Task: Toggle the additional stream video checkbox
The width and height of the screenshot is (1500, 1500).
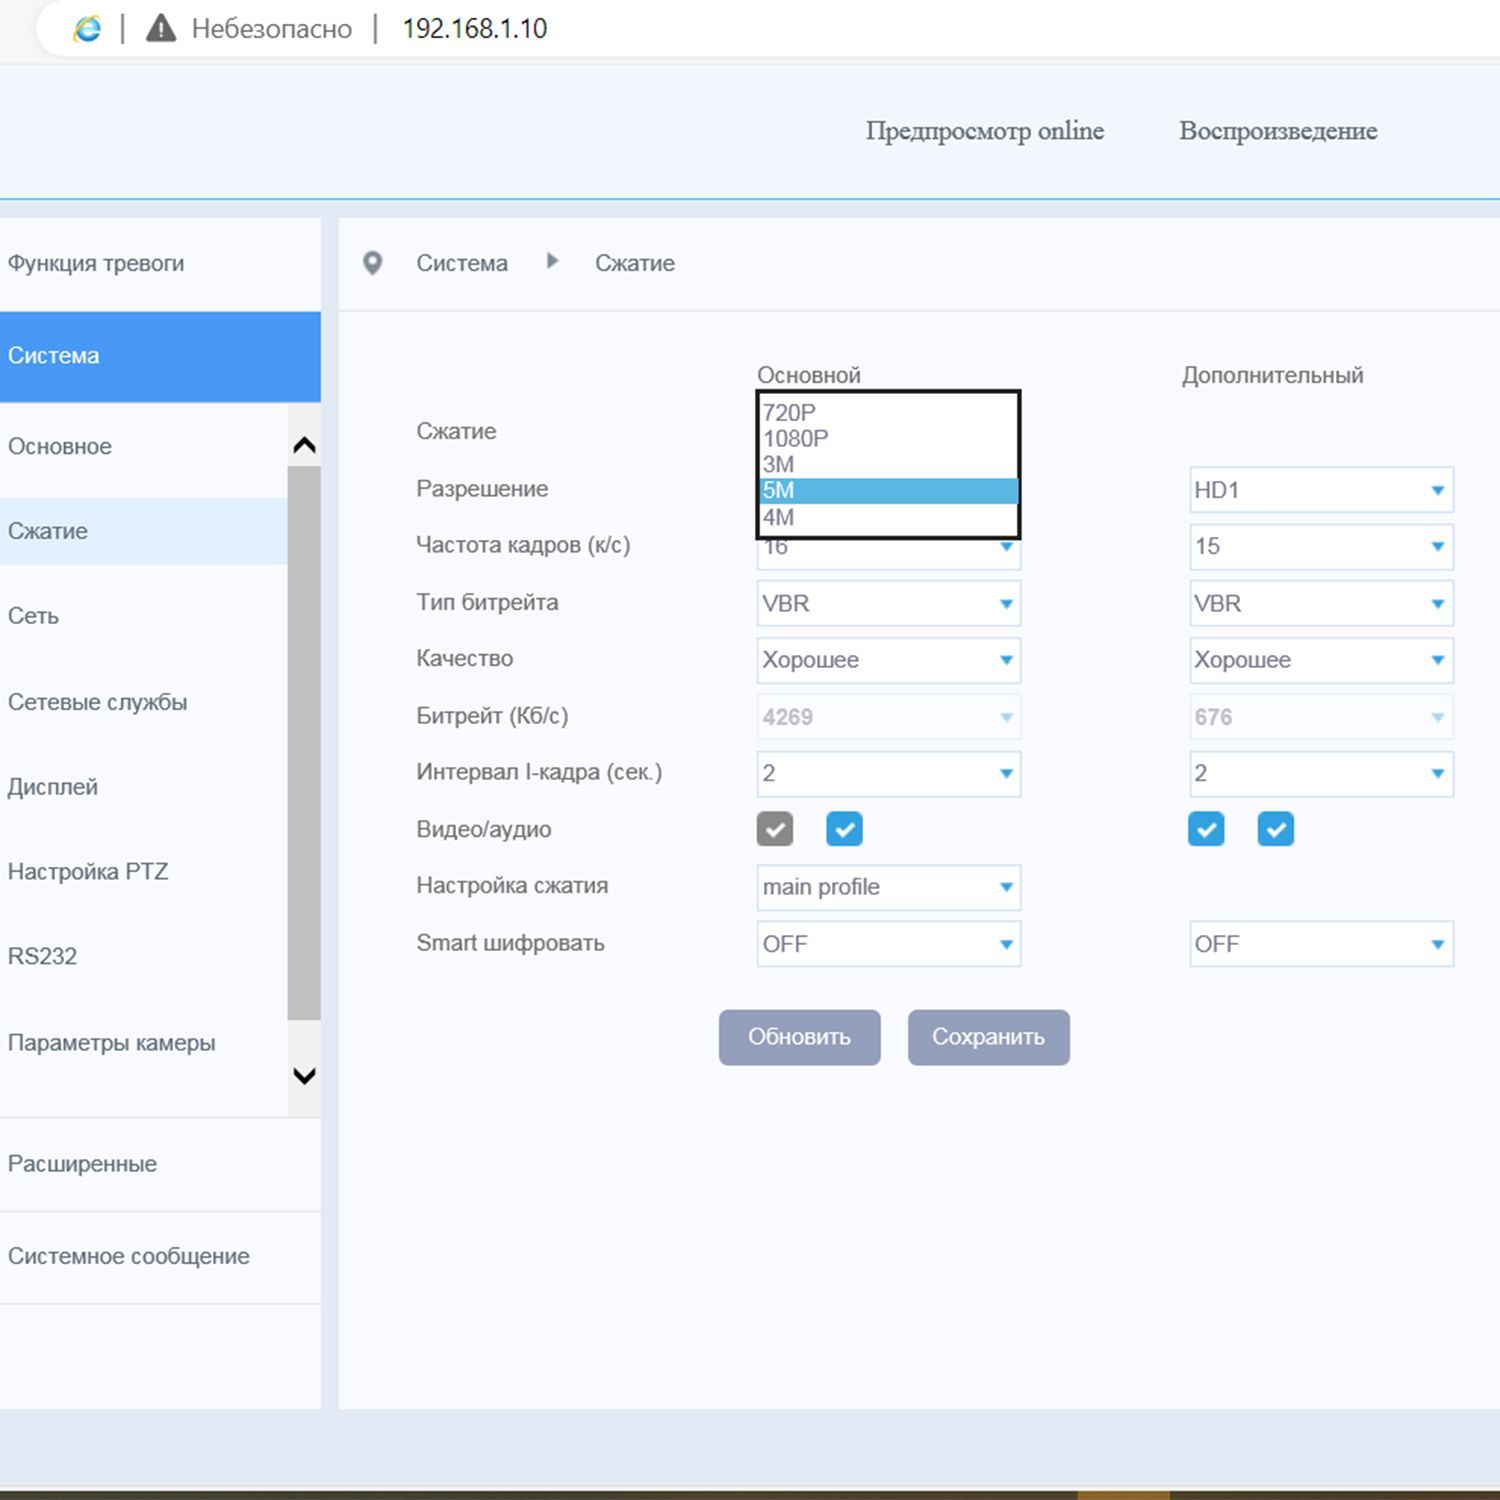Action: click(1206, 829)
